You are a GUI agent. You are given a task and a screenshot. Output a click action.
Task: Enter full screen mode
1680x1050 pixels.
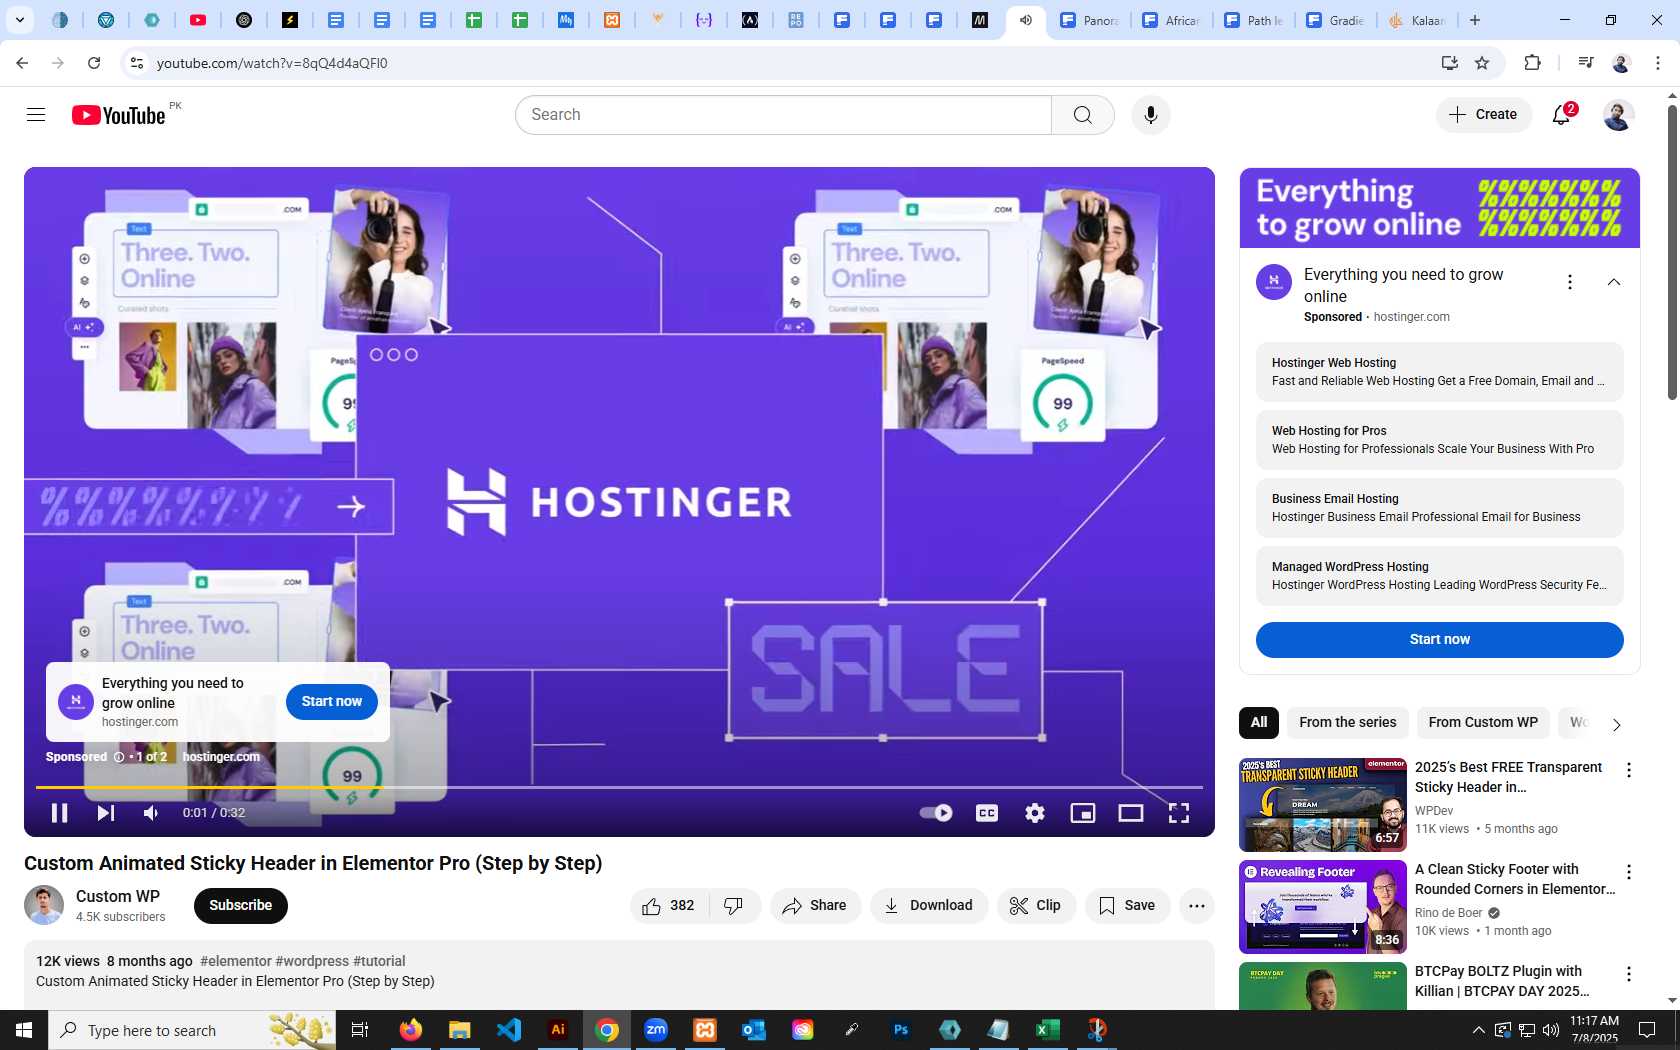coord(1179,813)
